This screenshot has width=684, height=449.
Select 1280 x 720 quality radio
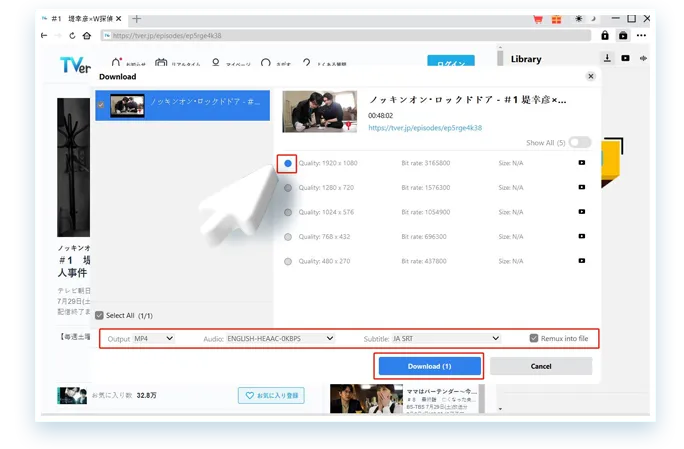(288, 188)
